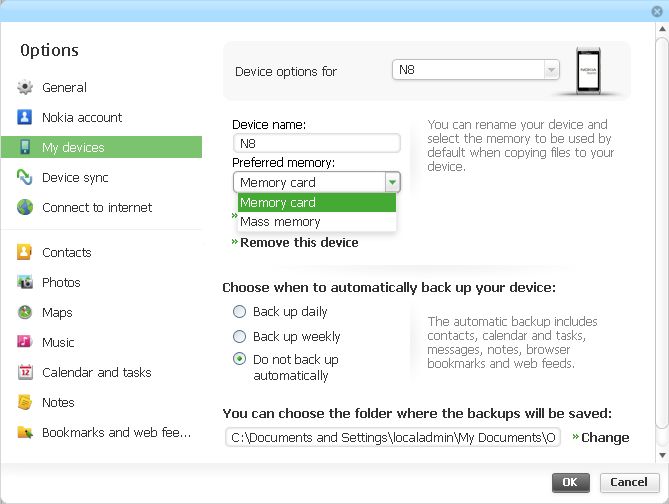Collapse the Preferred memory dropdown arrow

tap(392, 183)
